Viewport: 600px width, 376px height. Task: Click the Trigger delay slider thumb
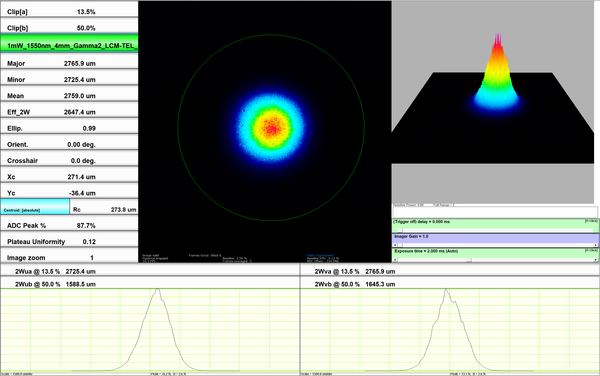pyautogui.click(x=400, y=230)
